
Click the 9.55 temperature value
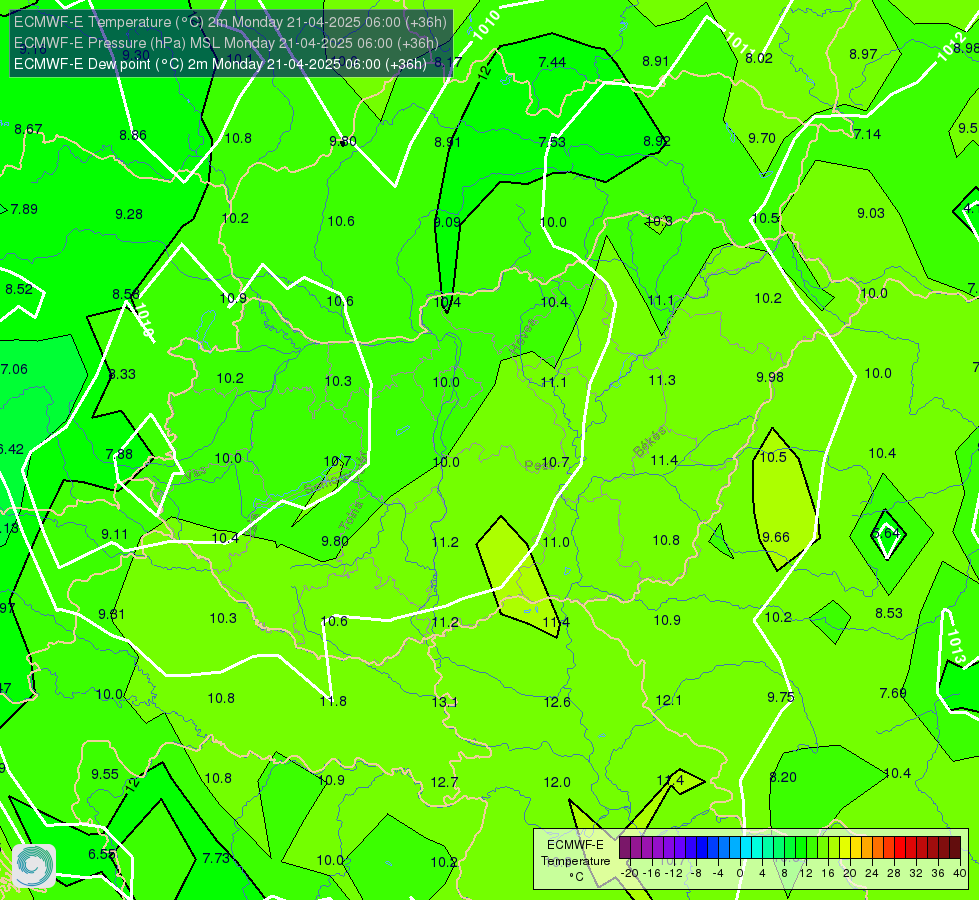[105, 774]
